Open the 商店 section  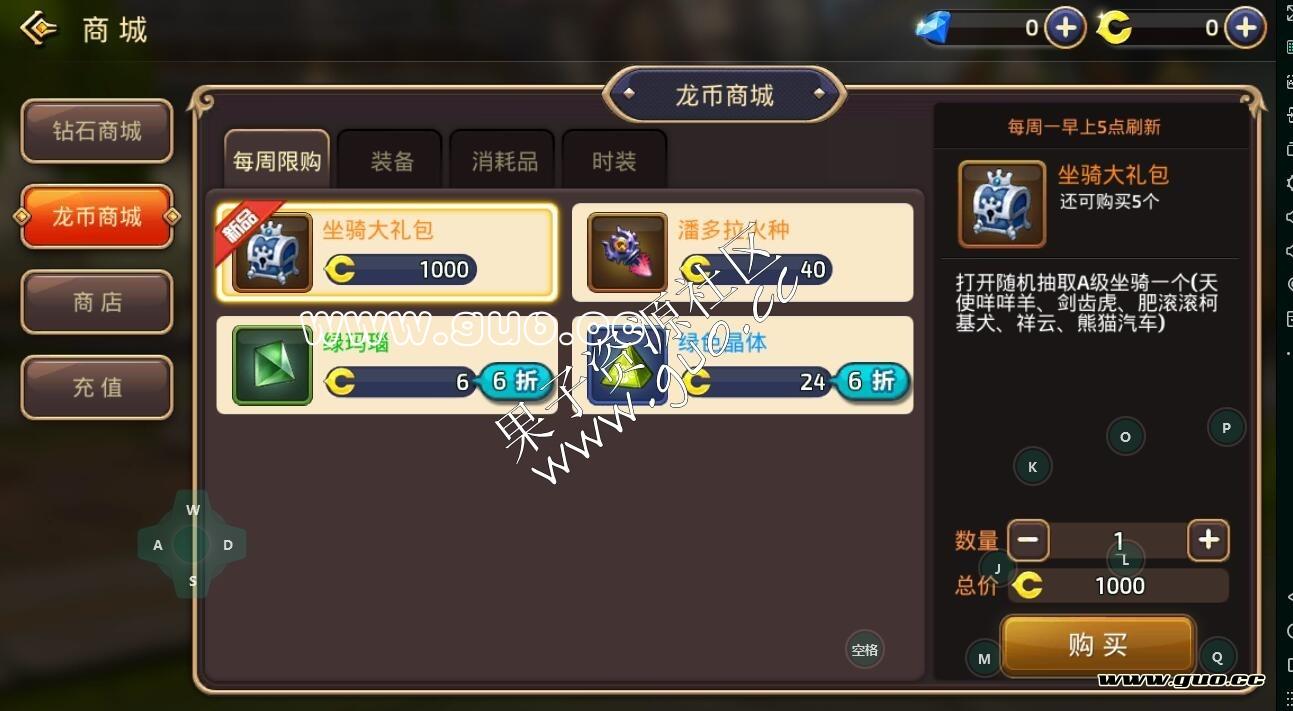coord(97,302)
